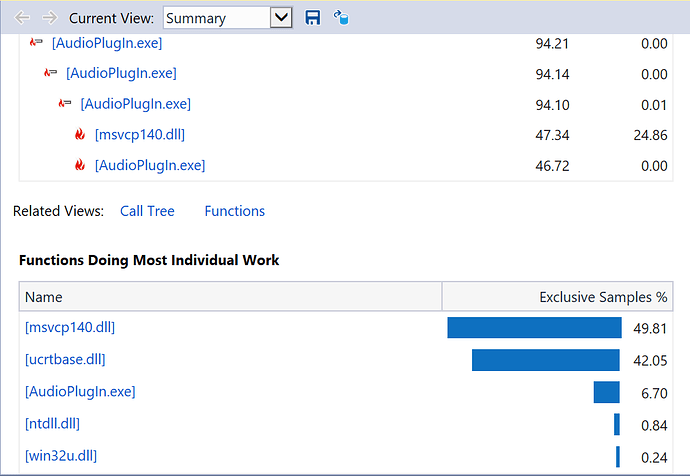Open the AudioPlugIn.exe hot path link at 94.21
This screenshot has height=476, width=690.
(107, 43)
